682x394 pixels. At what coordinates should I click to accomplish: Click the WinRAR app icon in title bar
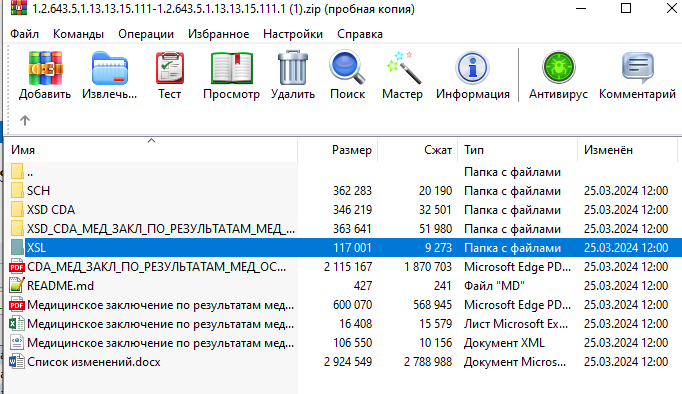pos(19,8)
